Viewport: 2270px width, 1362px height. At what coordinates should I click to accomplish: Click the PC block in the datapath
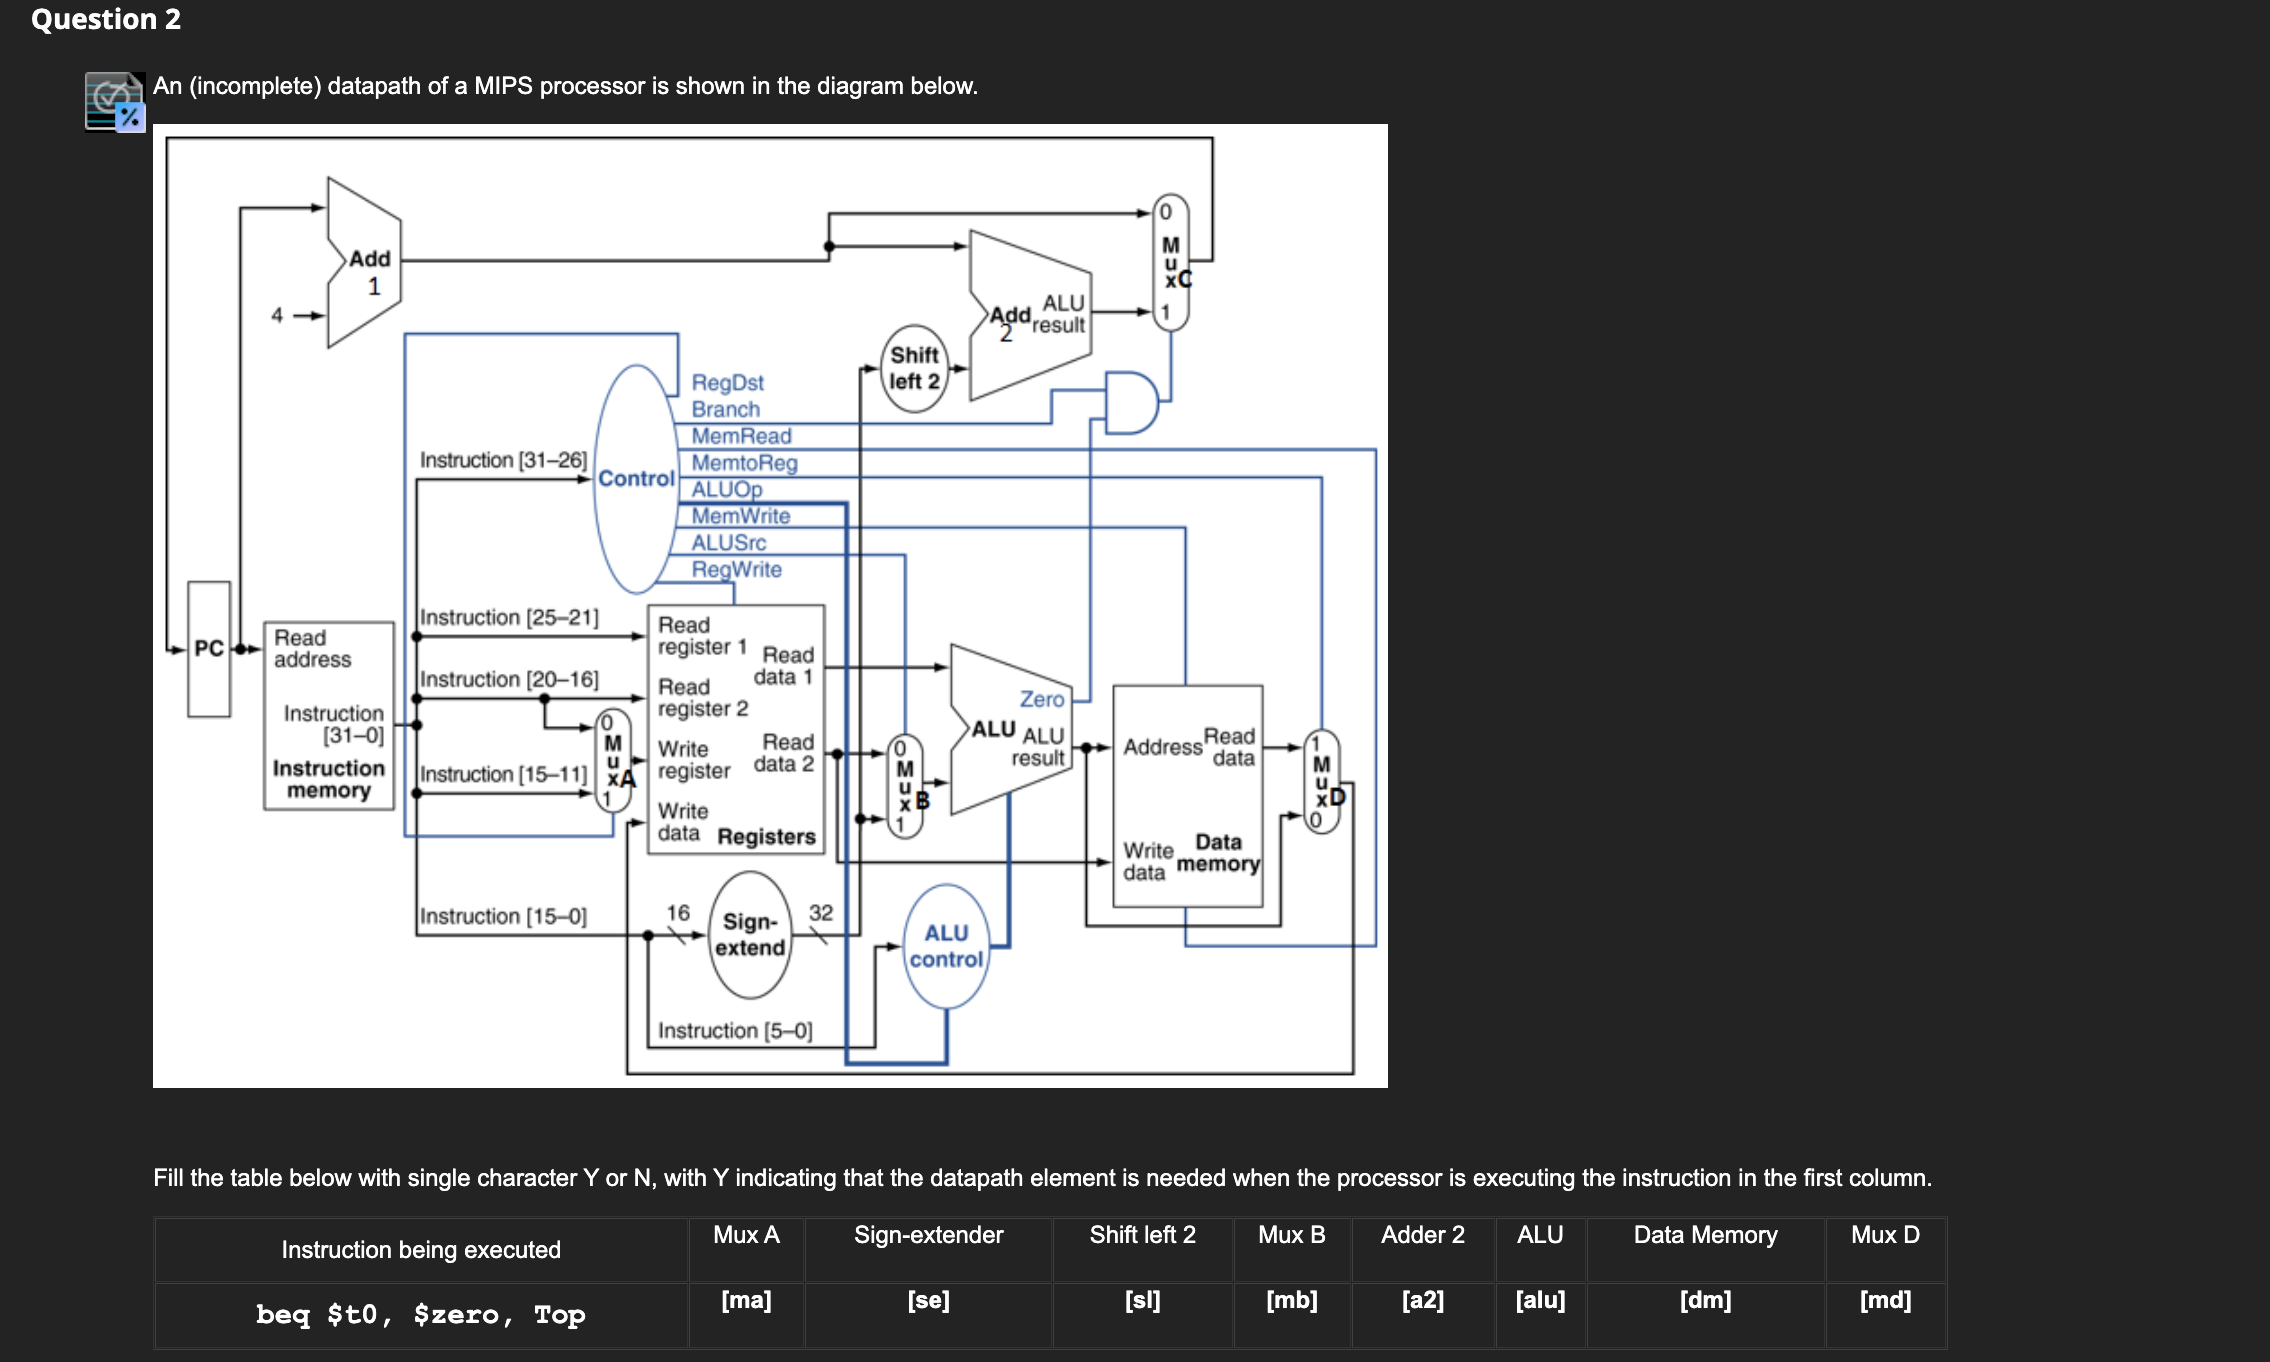(208, 649)
